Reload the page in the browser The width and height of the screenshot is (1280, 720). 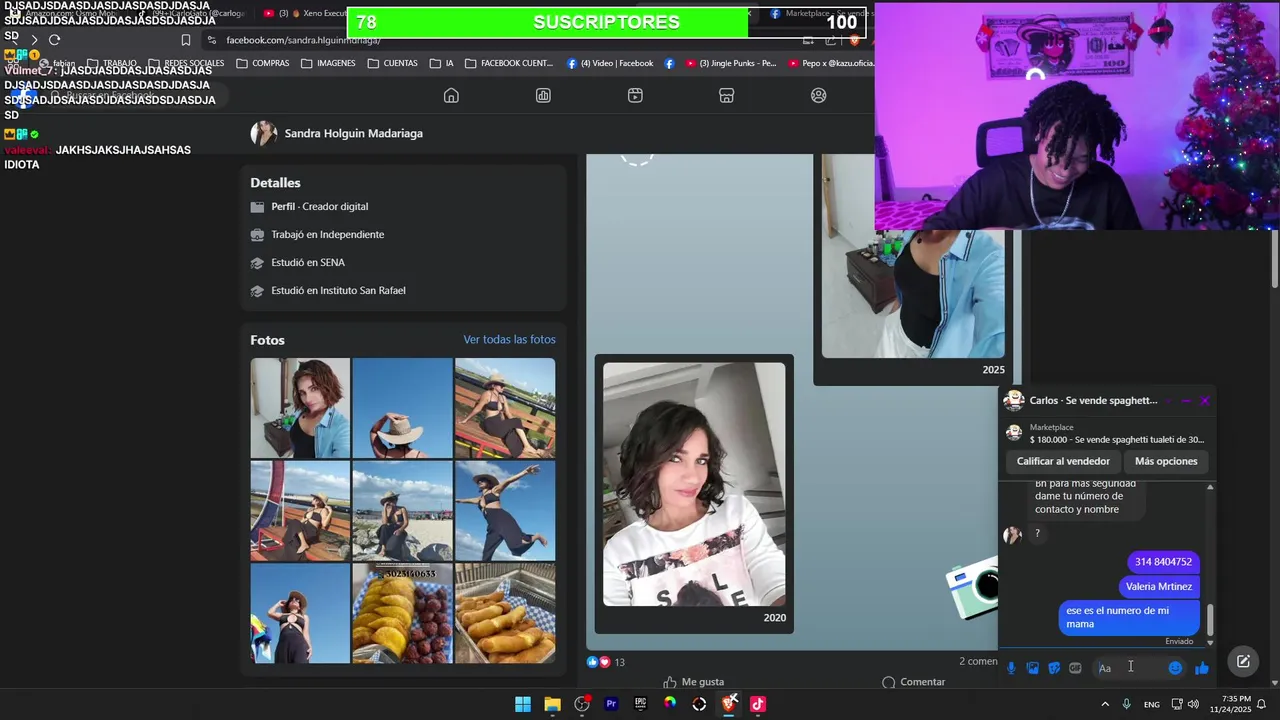pyautogui.click(x=54, y=40)
